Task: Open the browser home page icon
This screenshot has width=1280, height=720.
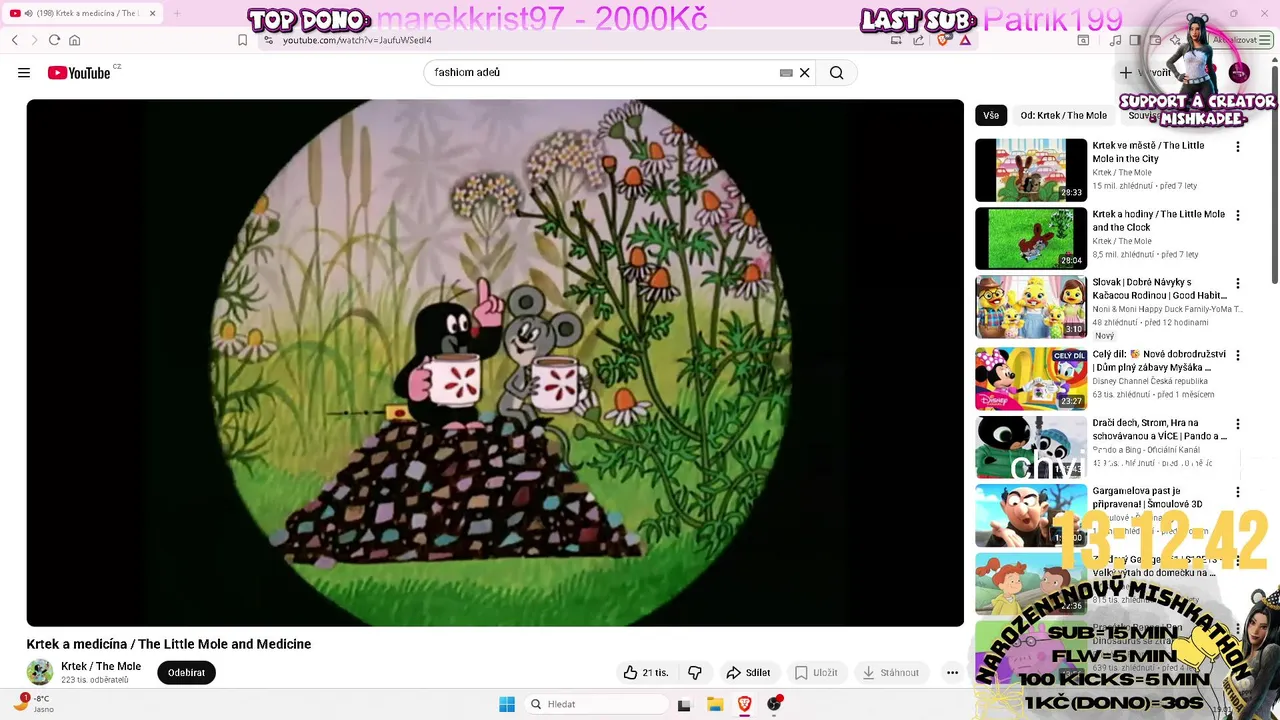Action: coord(74,40)
